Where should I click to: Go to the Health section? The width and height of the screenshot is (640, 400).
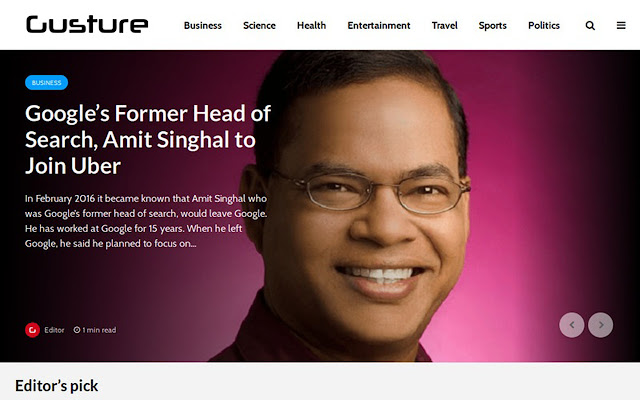click(x=311, y=26)
